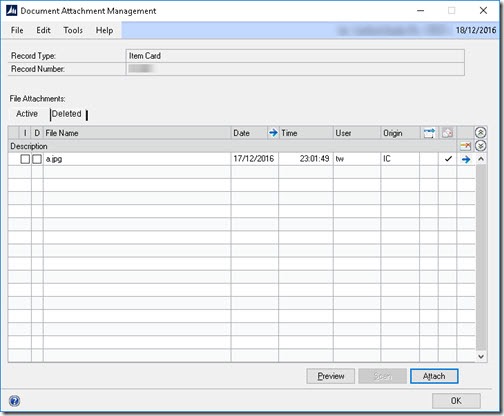Click the Origin column header

pos(400,133)
